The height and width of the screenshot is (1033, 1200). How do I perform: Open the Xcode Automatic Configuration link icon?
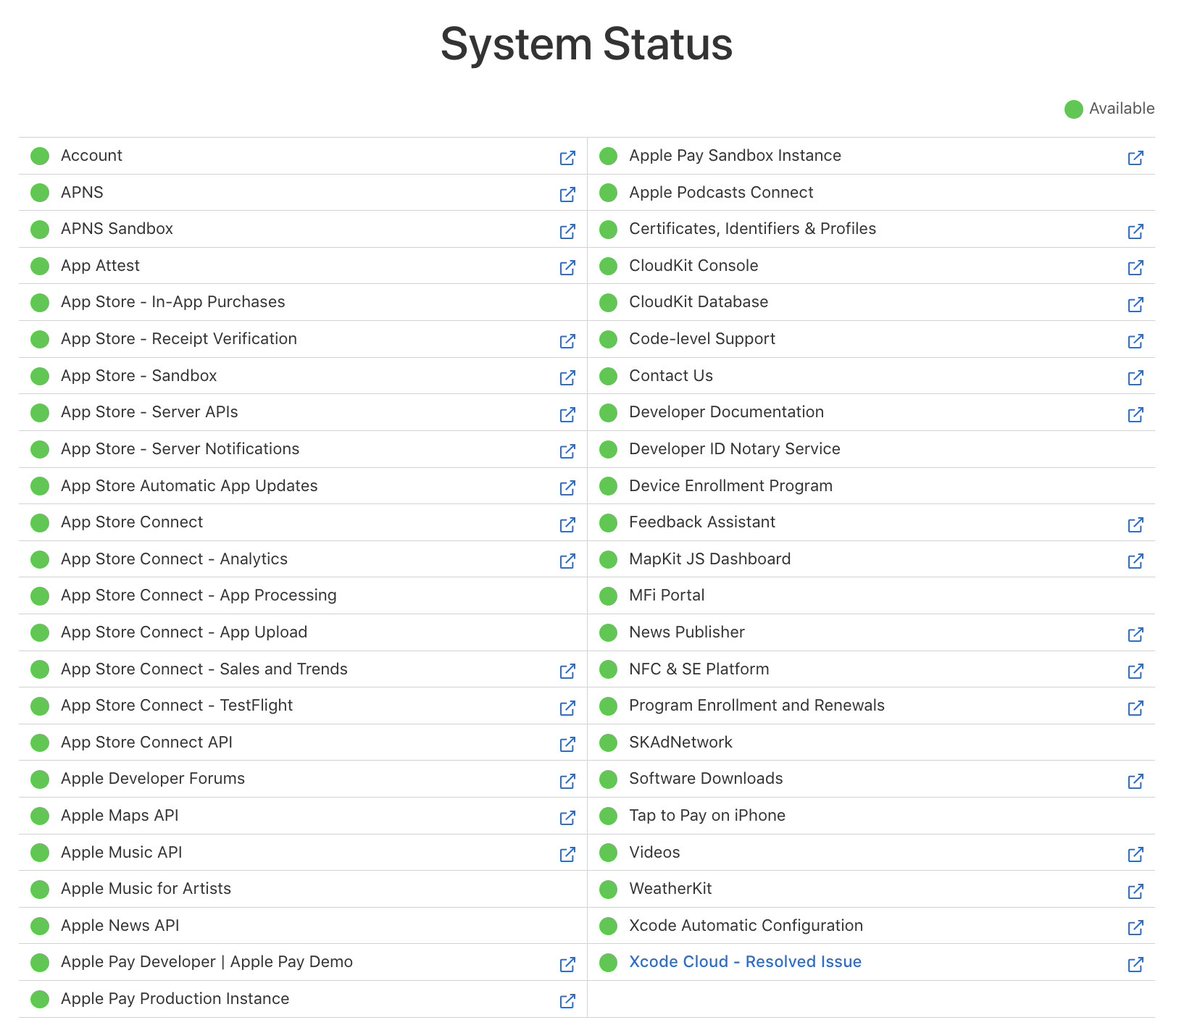pos(1135,927)
